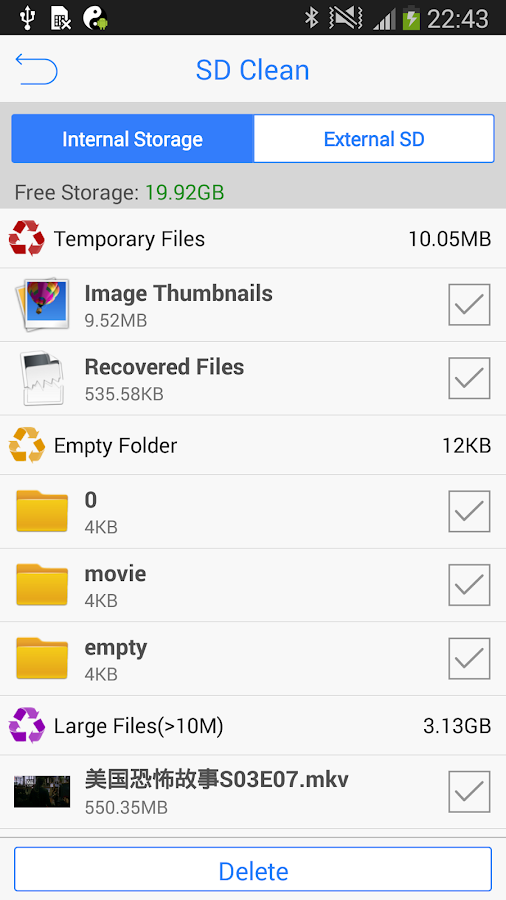Tap the purple Large Files recycle icon

click(x=27, y=726)
